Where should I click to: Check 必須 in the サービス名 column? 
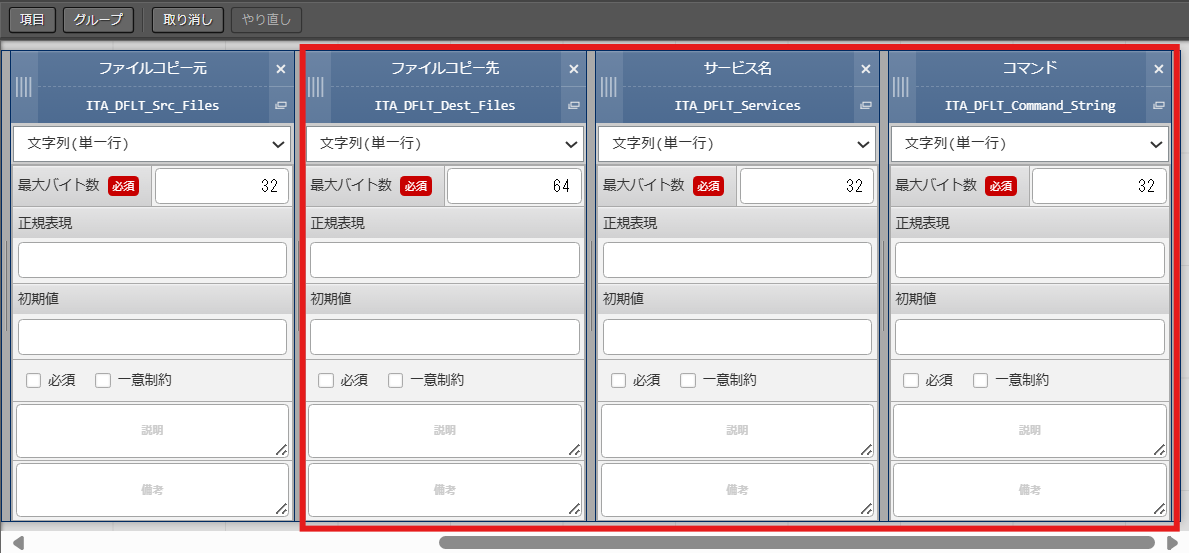coord(619,381)
